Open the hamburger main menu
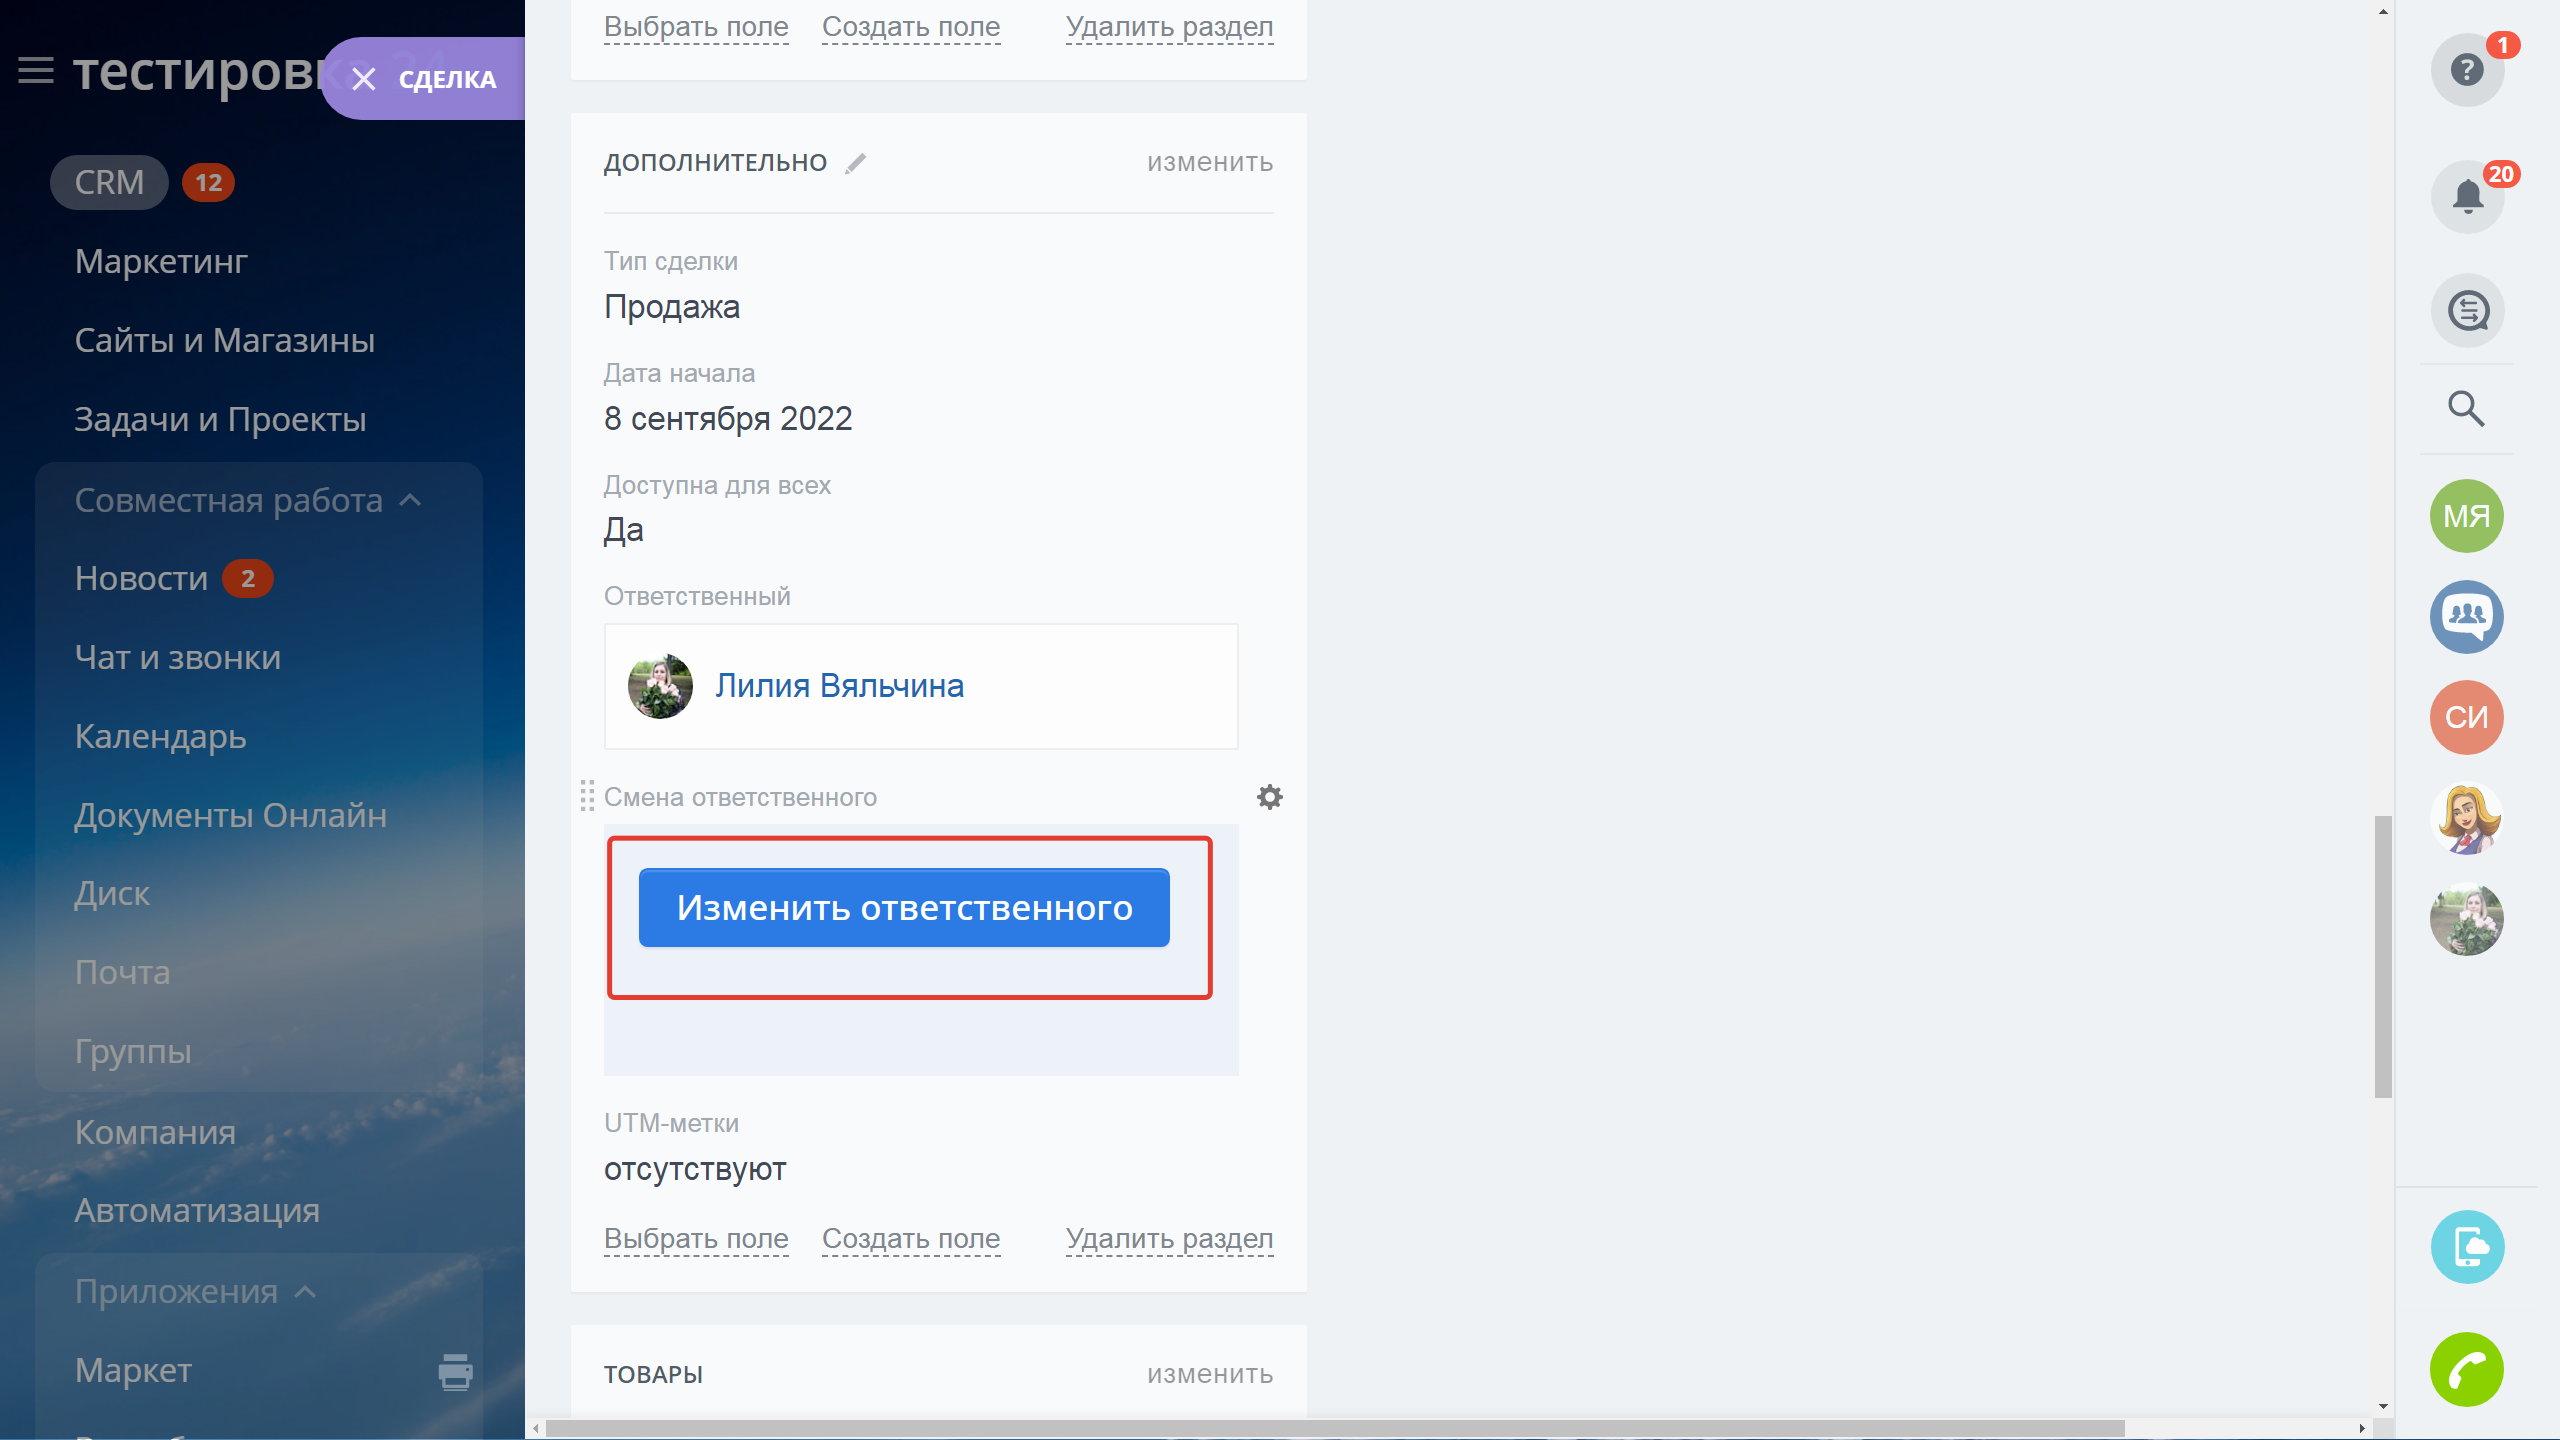 [36, 71]
